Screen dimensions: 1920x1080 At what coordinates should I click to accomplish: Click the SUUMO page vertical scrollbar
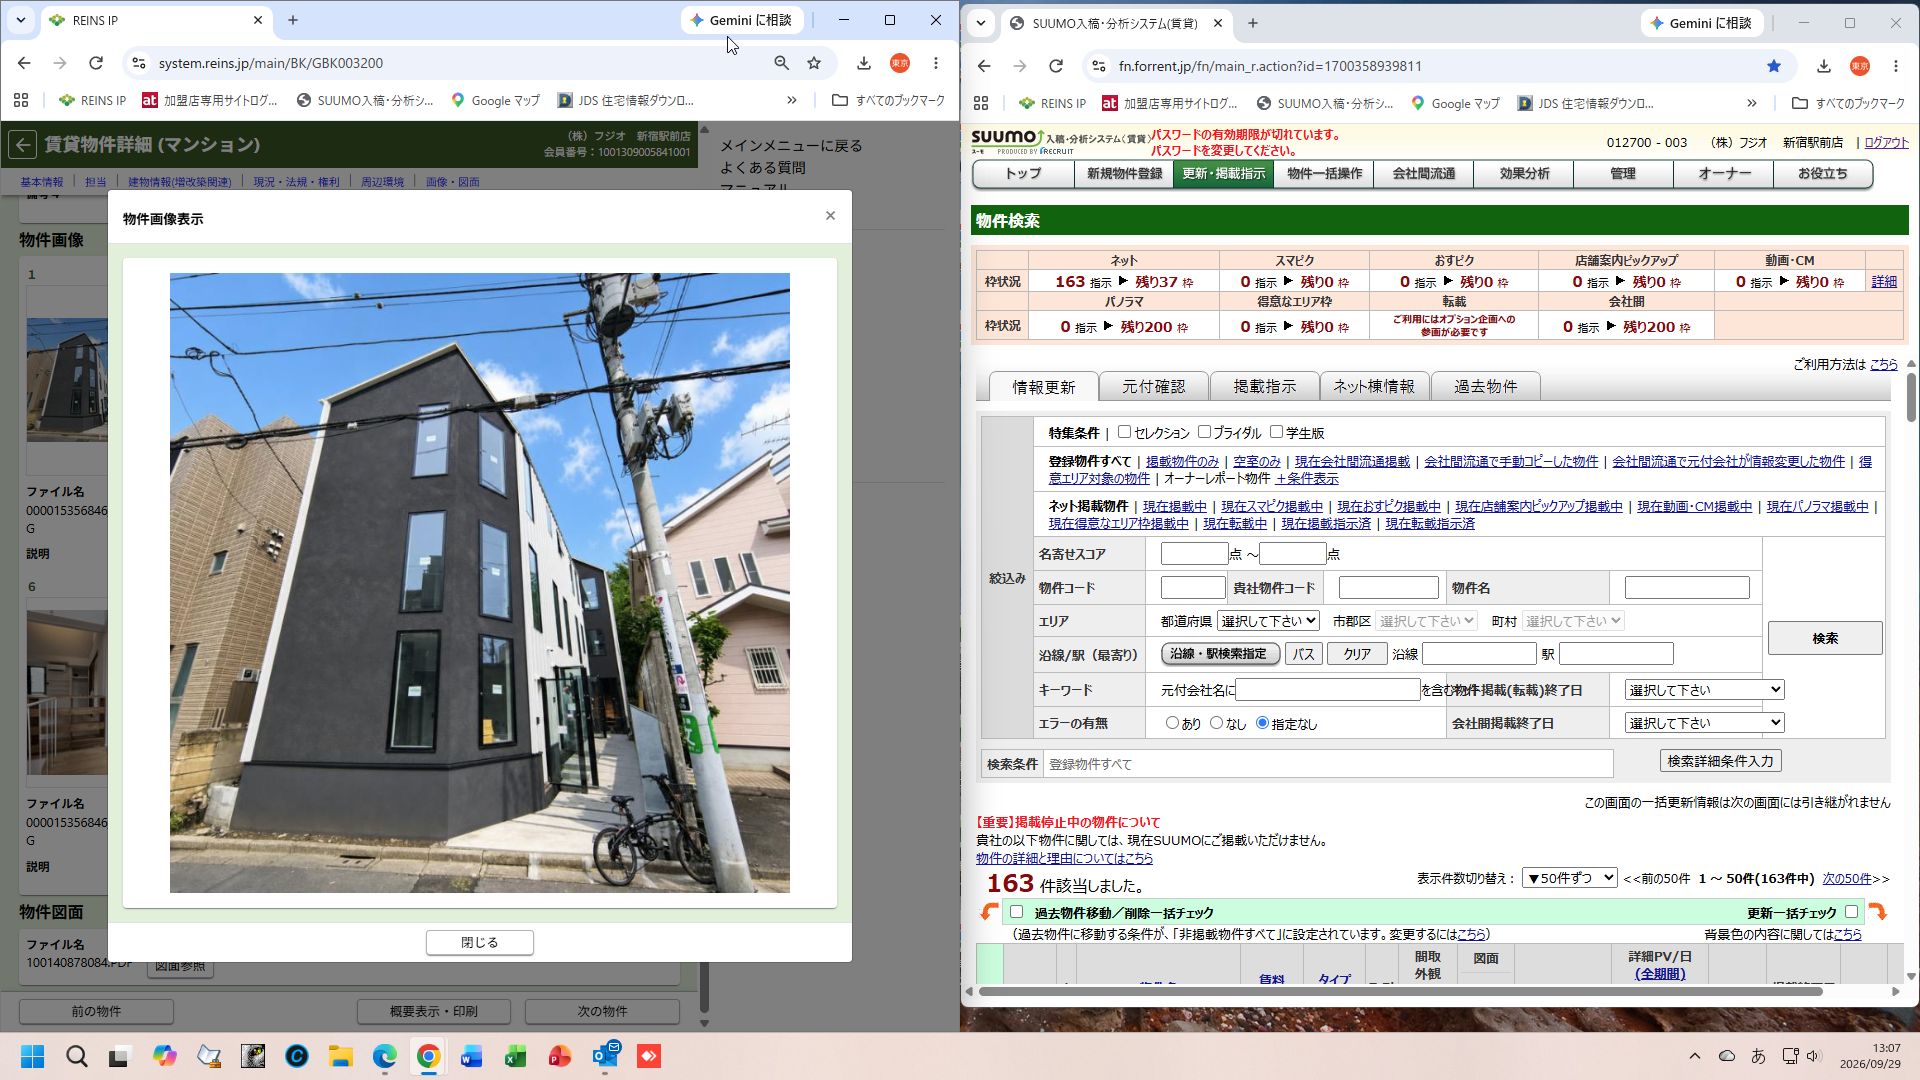point(1911,398)
